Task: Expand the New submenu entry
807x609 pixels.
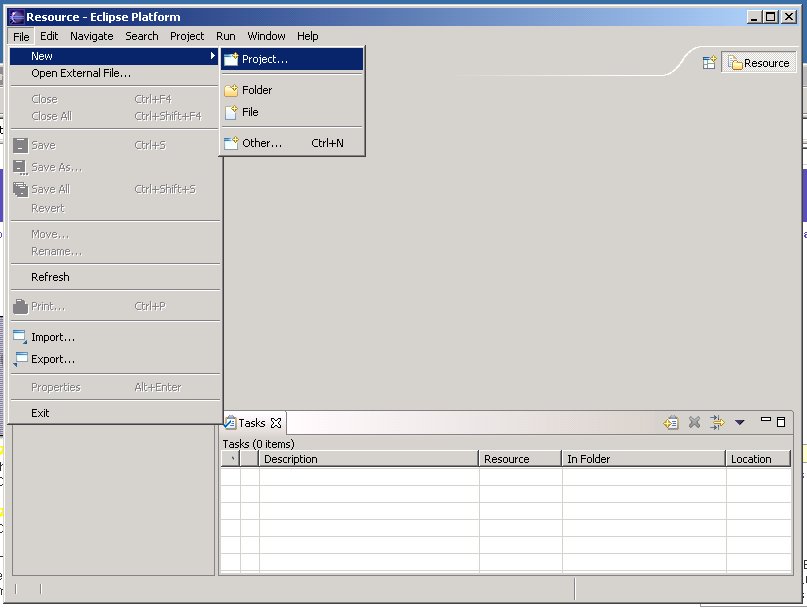Action: [116, 56]
